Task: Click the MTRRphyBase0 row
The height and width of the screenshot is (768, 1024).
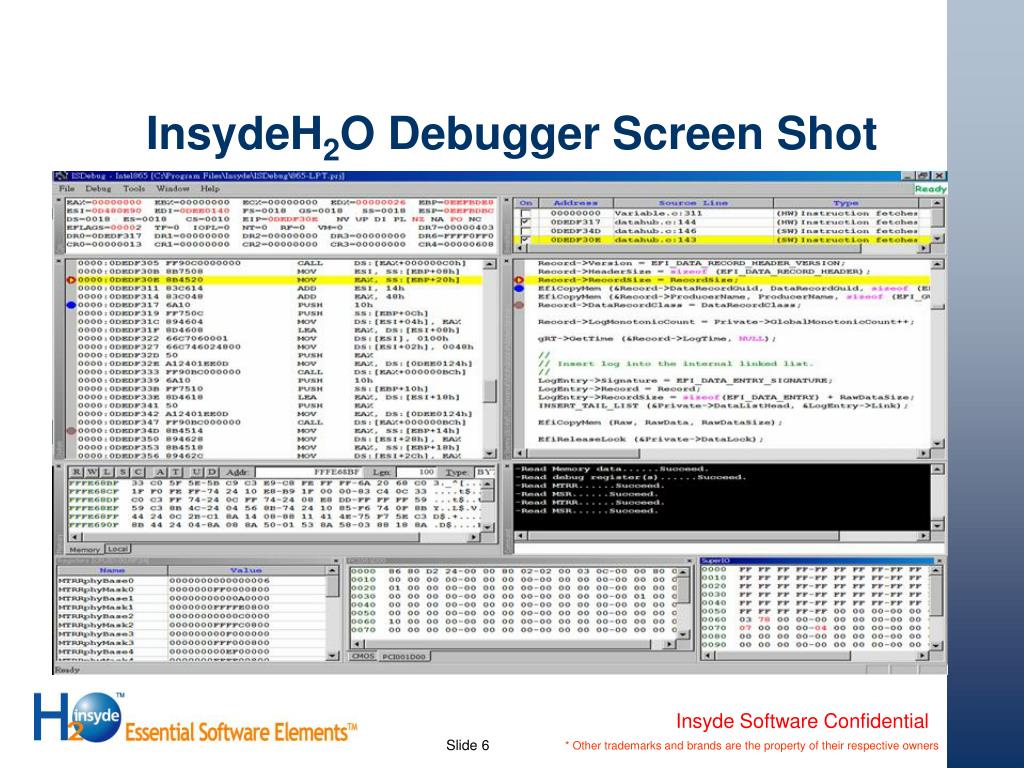Action: [191, 581]
